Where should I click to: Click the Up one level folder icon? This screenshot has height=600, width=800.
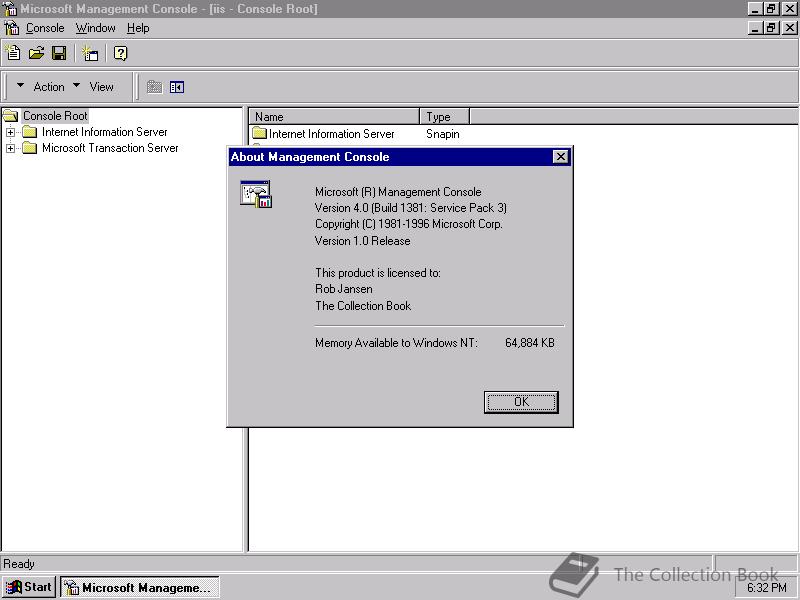[x=154, y=87]
